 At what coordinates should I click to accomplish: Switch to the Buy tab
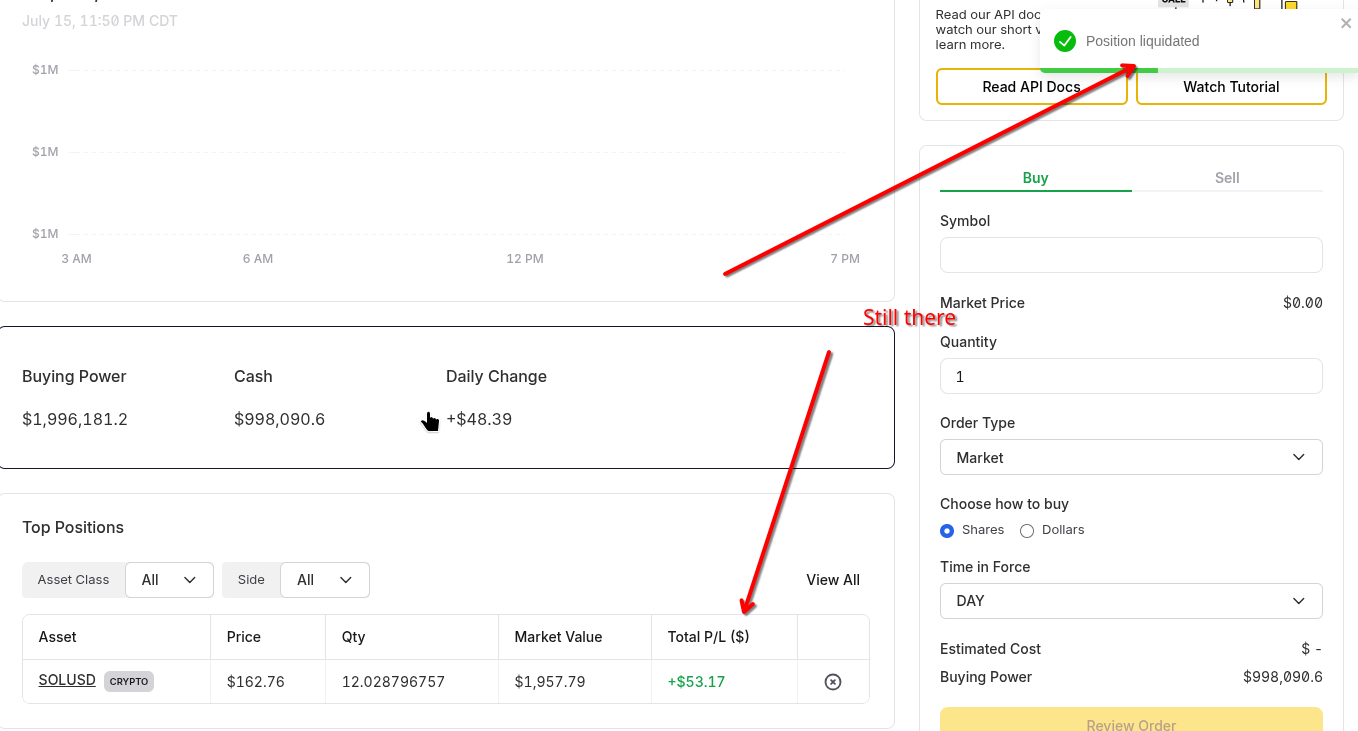point(1035,178)
